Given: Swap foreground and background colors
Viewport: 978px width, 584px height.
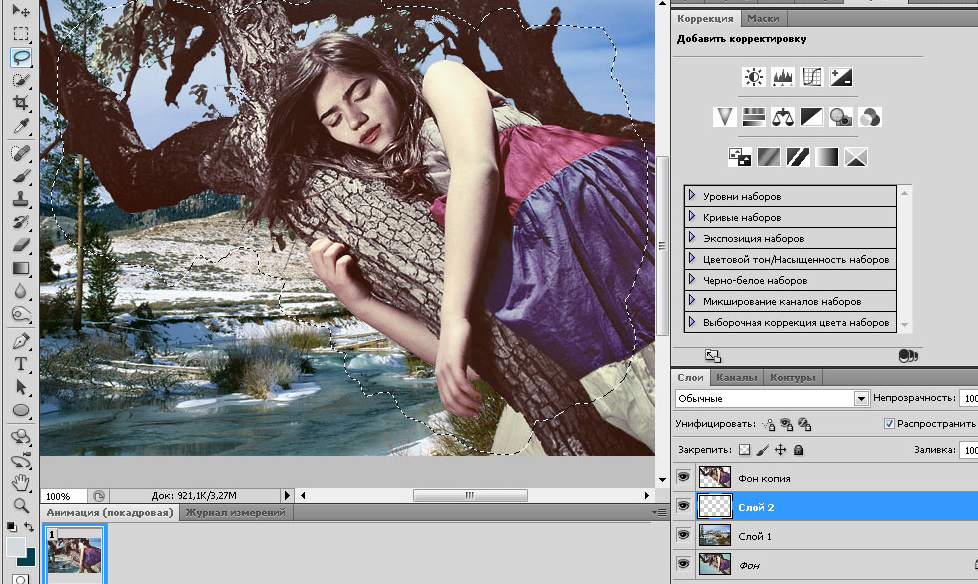Looking at the screenshot, I should coord(29,527).
